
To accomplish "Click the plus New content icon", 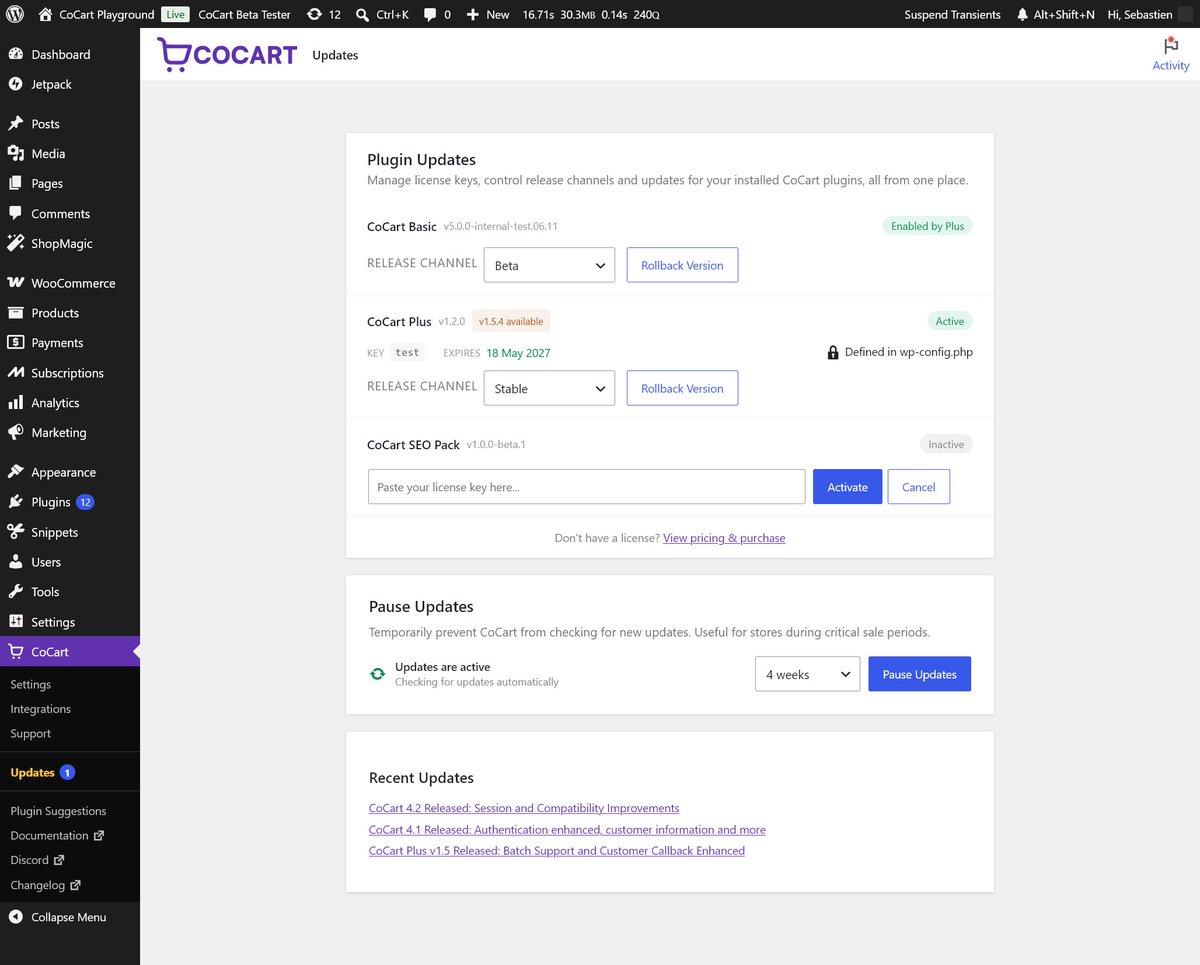I will click(x=473, y=14).
